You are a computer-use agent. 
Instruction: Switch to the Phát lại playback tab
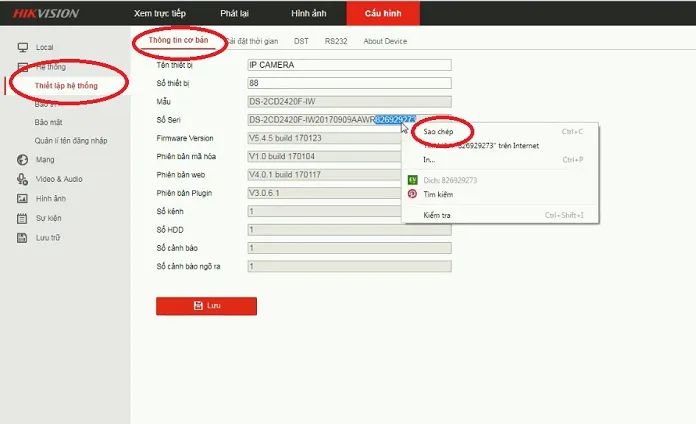pos(234,13)
